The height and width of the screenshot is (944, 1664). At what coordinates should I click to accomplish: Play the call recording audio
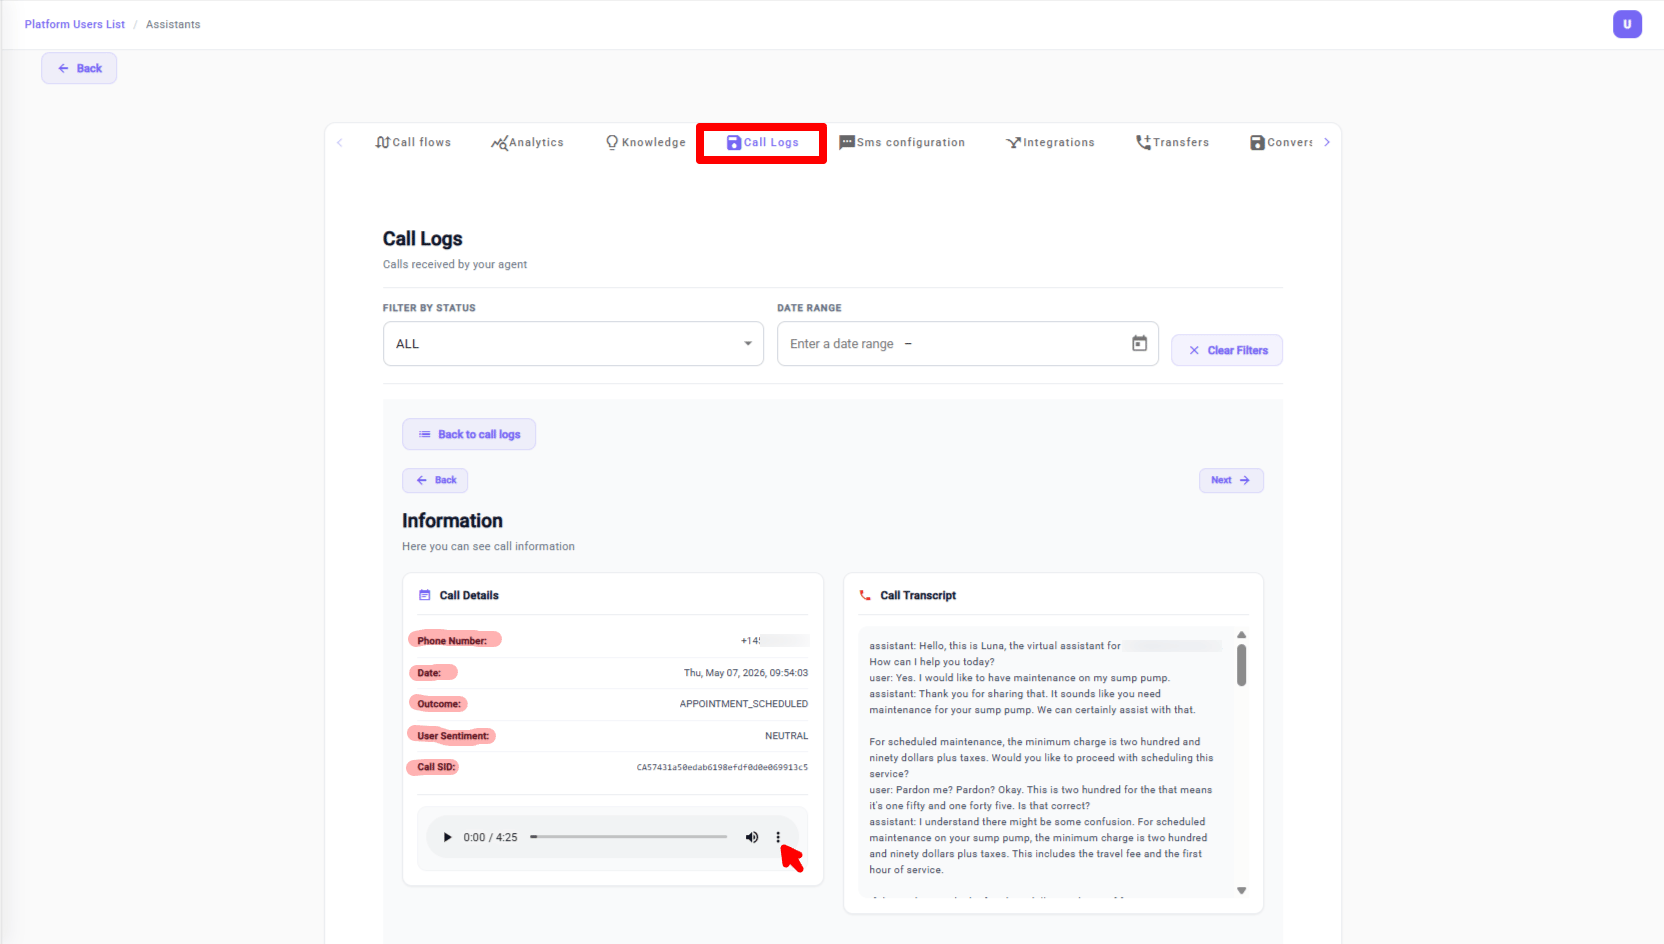coord(447,838)
